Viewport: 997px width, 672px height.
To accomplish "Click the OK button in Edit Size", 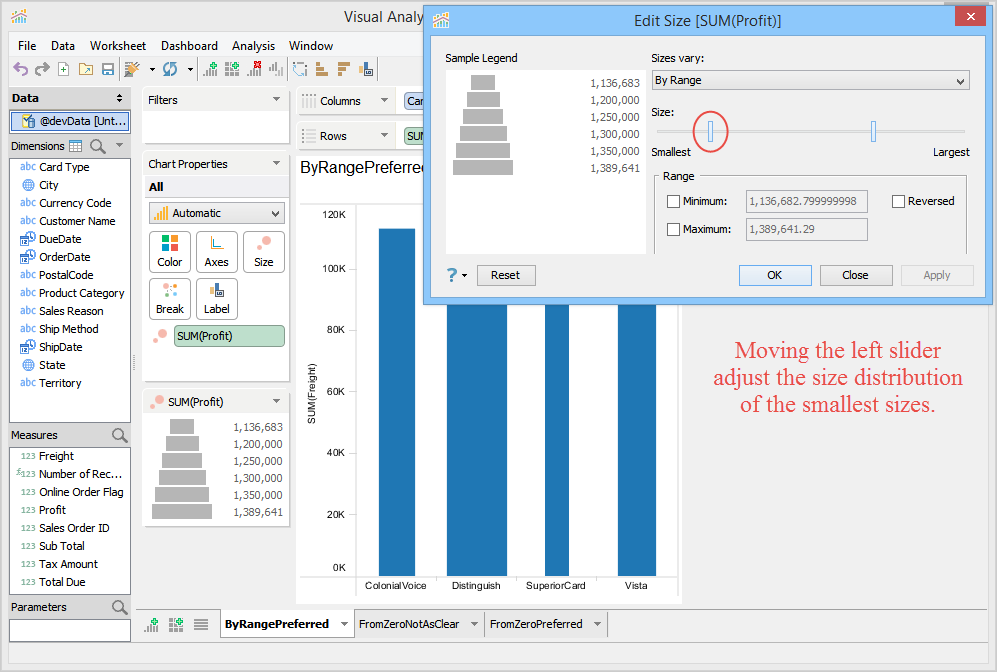I will tap(774, 275).
